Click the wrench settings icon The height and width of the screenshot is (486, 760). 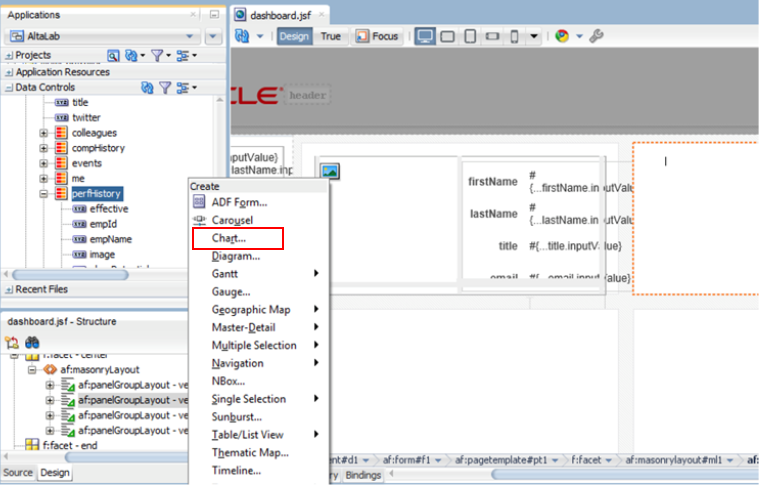coord(596,36)
